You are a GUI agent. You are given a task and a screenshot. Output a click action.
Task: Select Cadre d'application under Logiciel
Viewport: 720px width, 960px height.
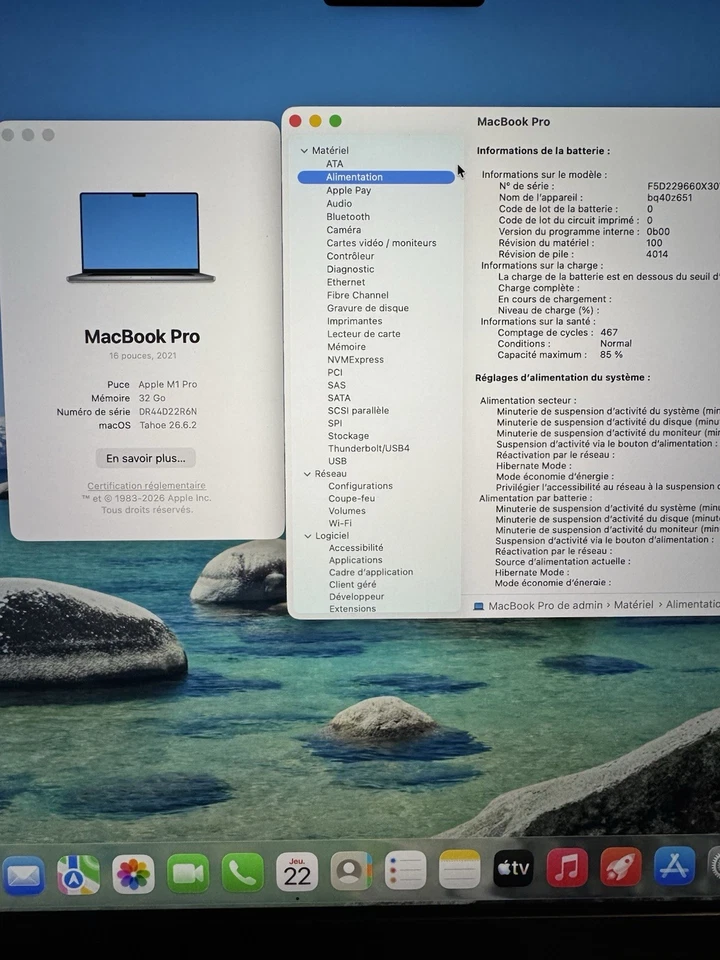click(371, 572)
